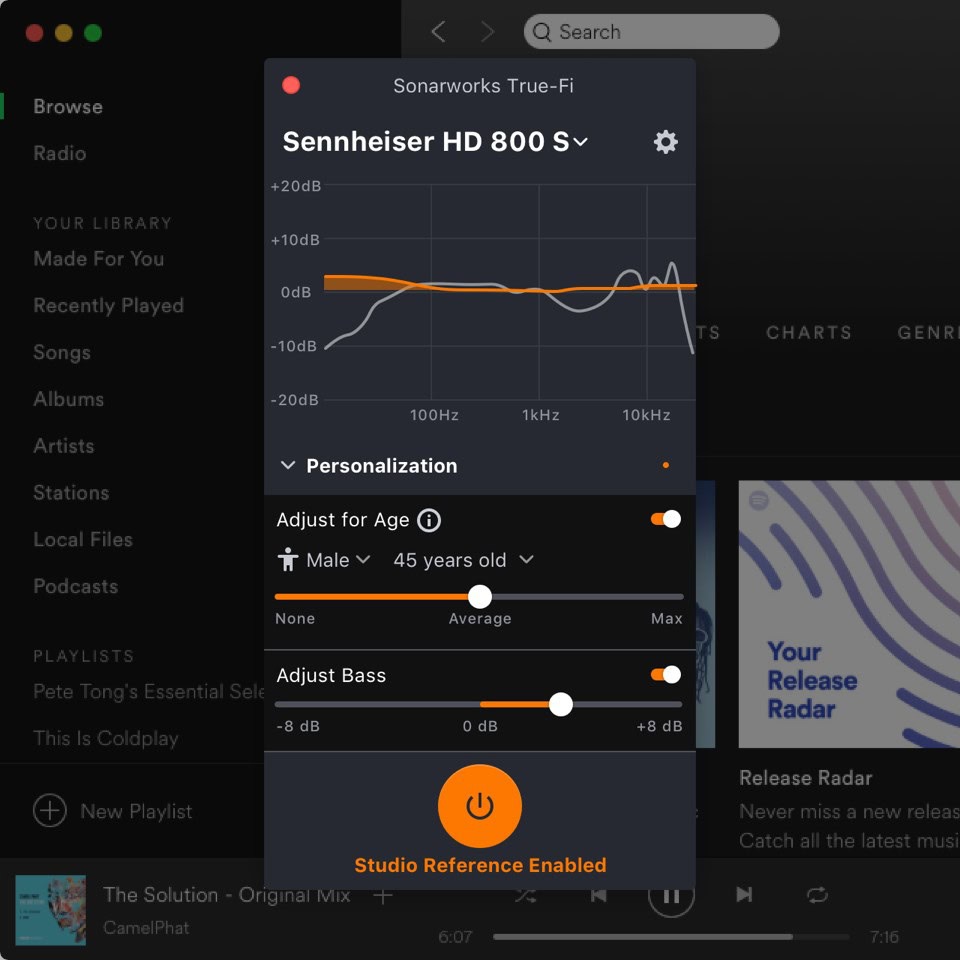Turn off Adjust for Age

tap(664, 519)
